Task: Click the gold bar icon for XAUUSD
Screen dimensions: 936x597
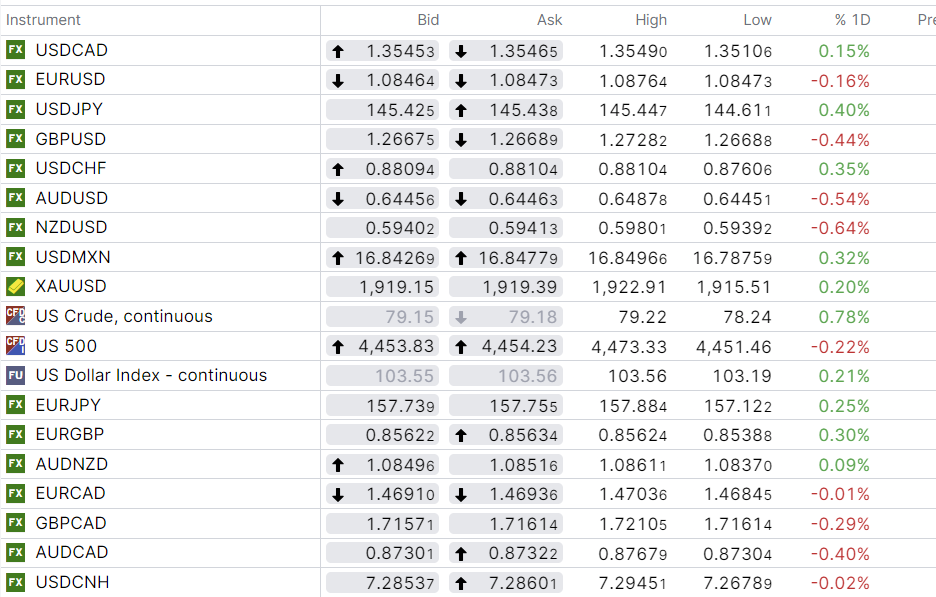Action: [15, 287]
